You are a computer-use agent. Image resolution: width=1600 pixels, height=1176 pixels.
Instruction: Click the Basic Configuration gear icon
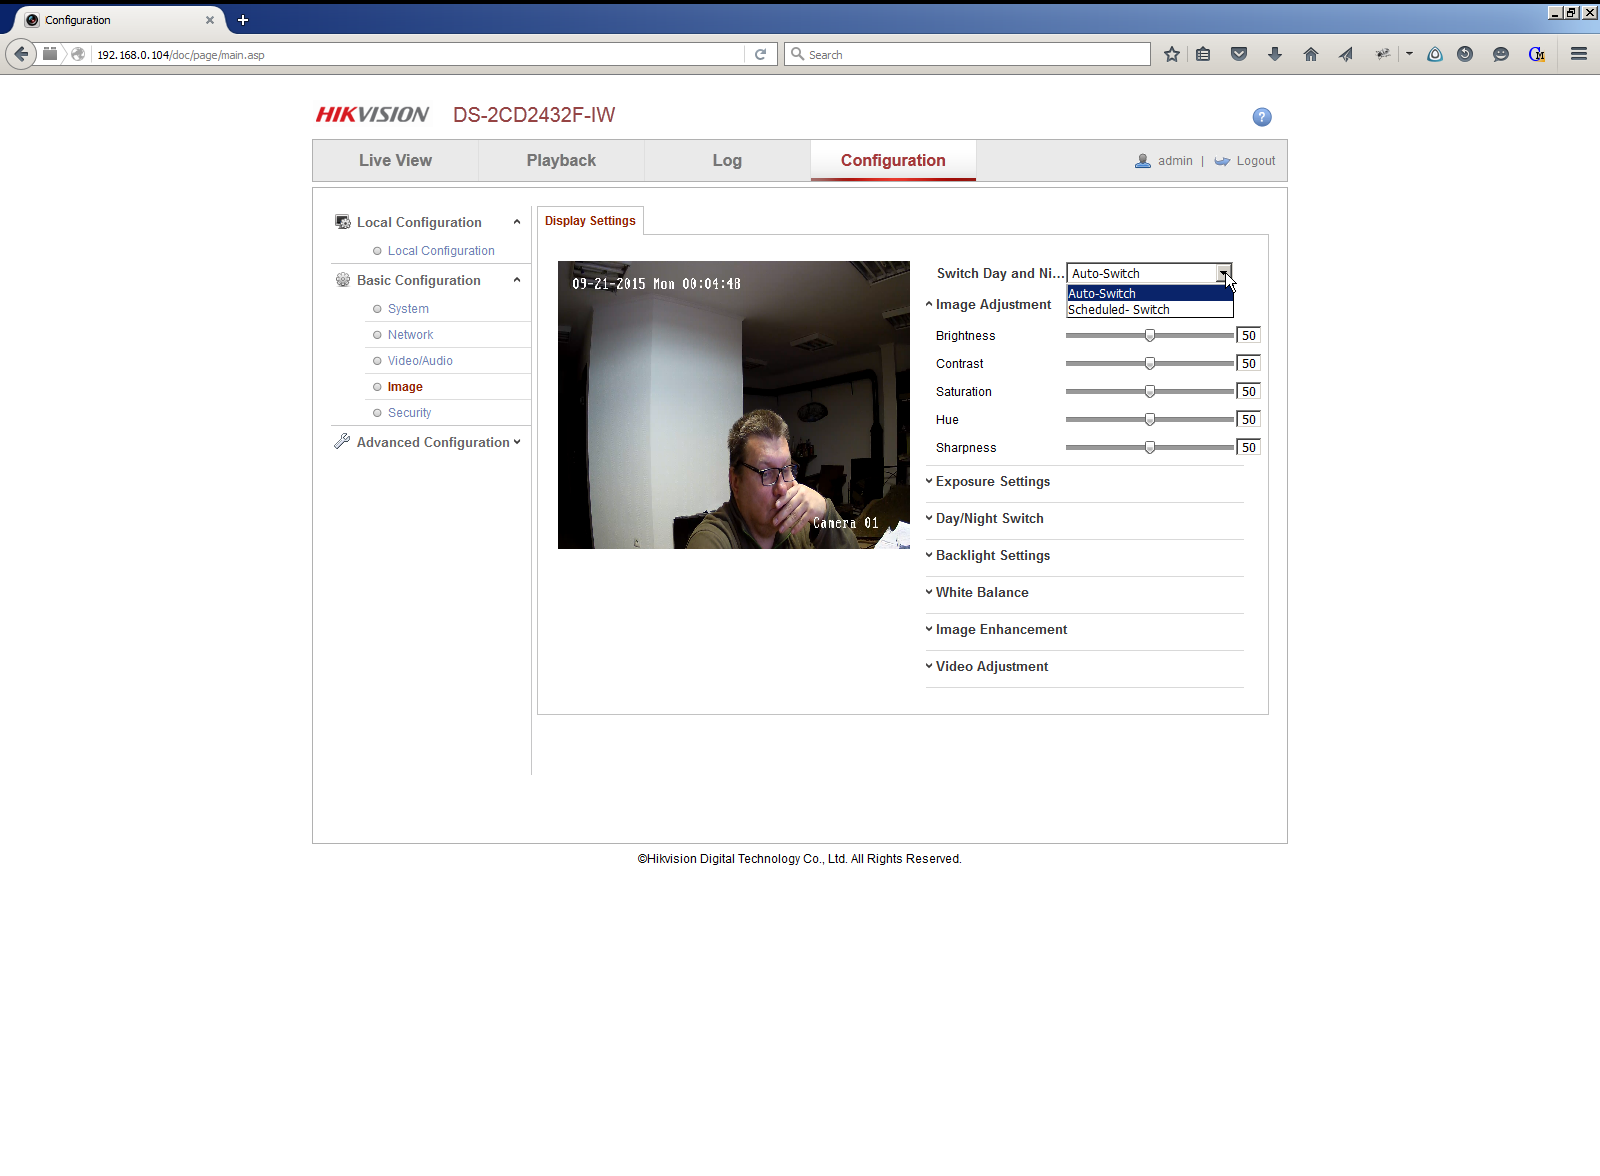[343, 280]
